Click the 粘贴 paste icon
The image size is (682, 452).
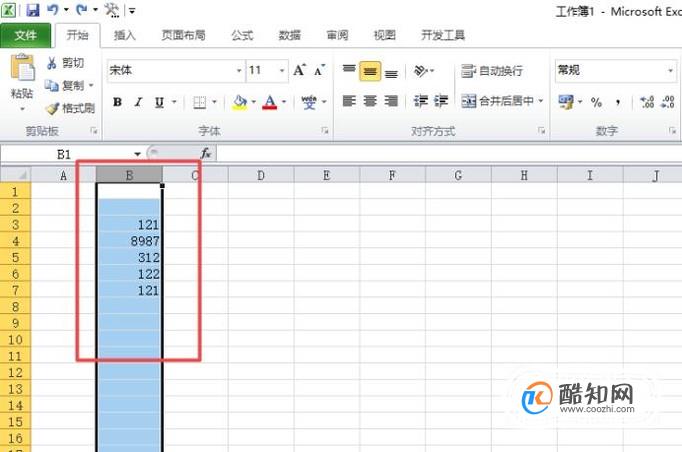tap(23, 68)
